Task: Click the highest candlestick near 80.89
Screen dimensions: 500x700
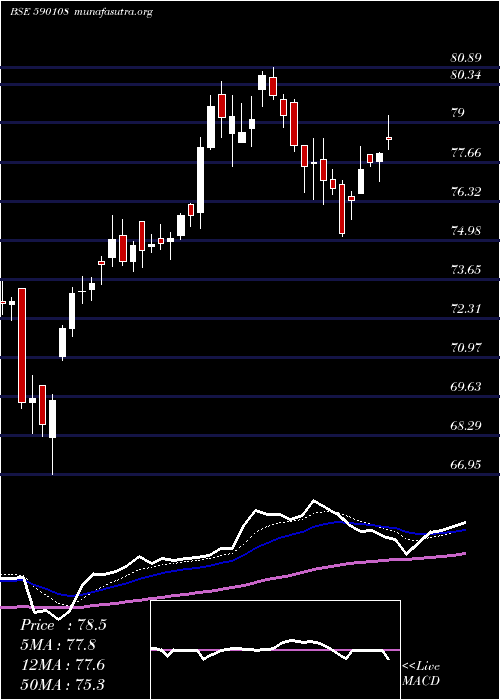Action: coord(273,85)
